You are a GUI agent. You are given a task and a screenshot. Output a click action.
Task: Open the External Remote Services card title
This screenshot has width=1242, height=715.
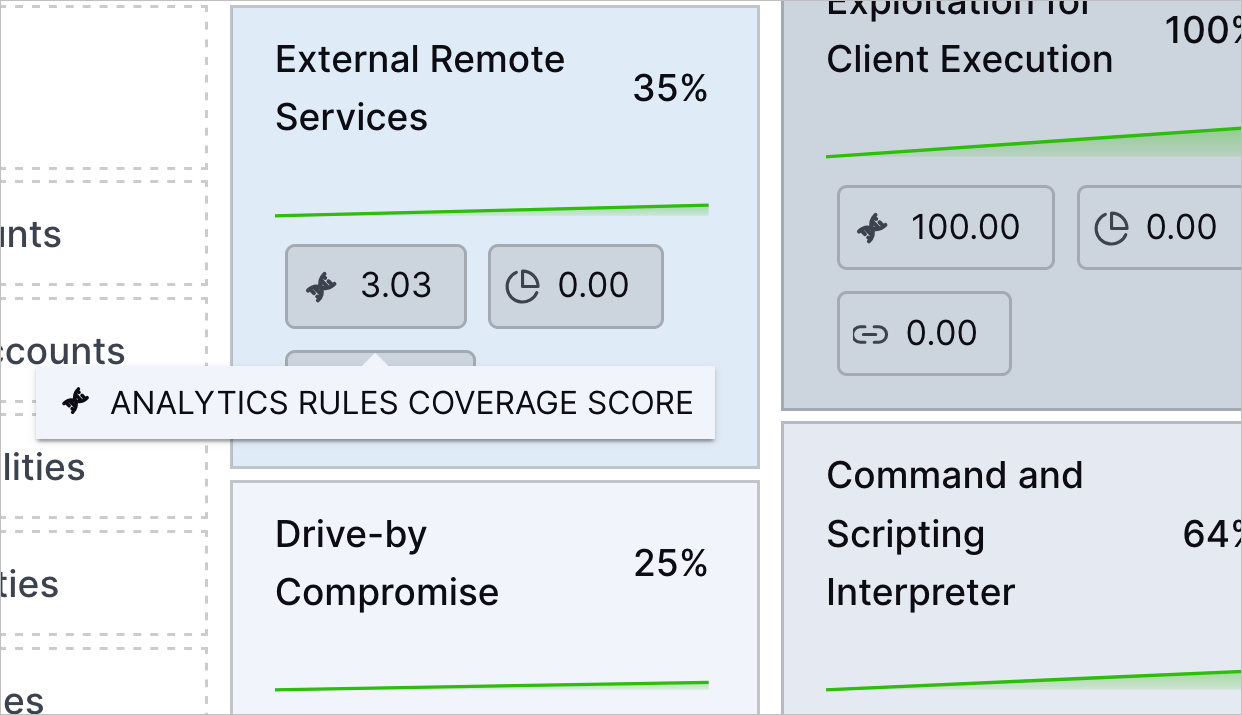point(420,89)
